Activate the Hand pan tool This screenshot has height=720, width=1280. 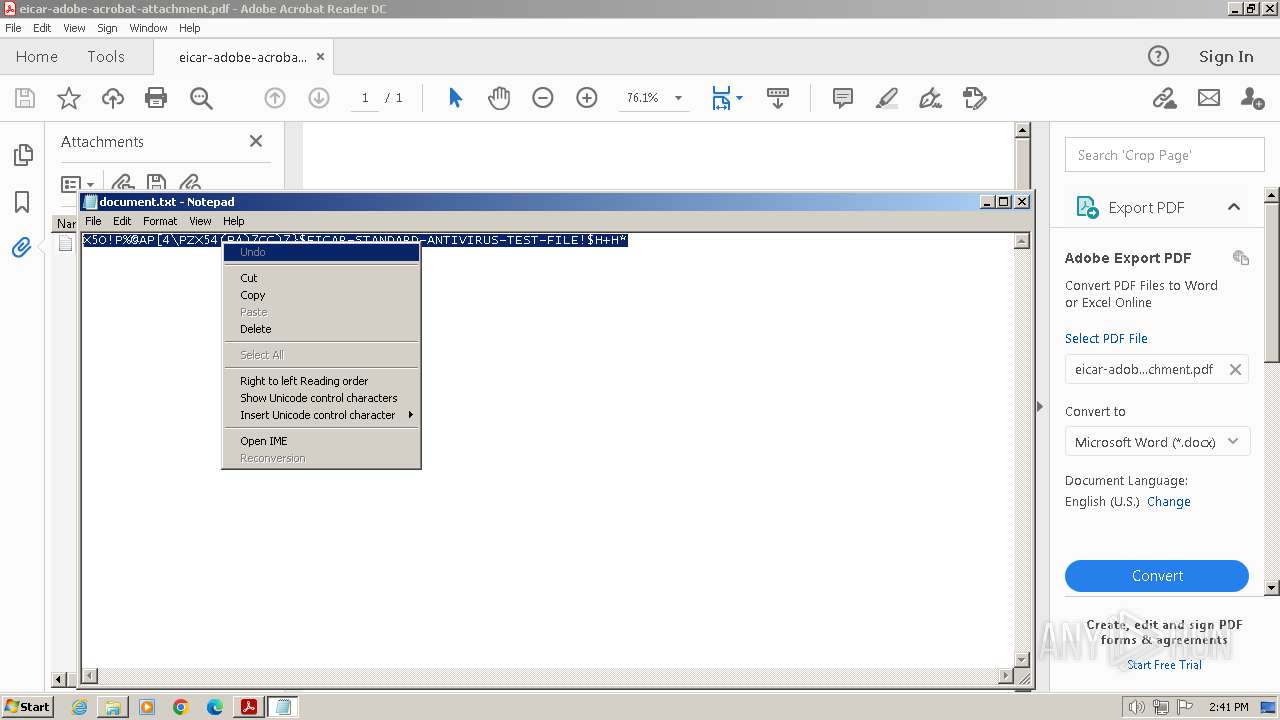[499, 98]
